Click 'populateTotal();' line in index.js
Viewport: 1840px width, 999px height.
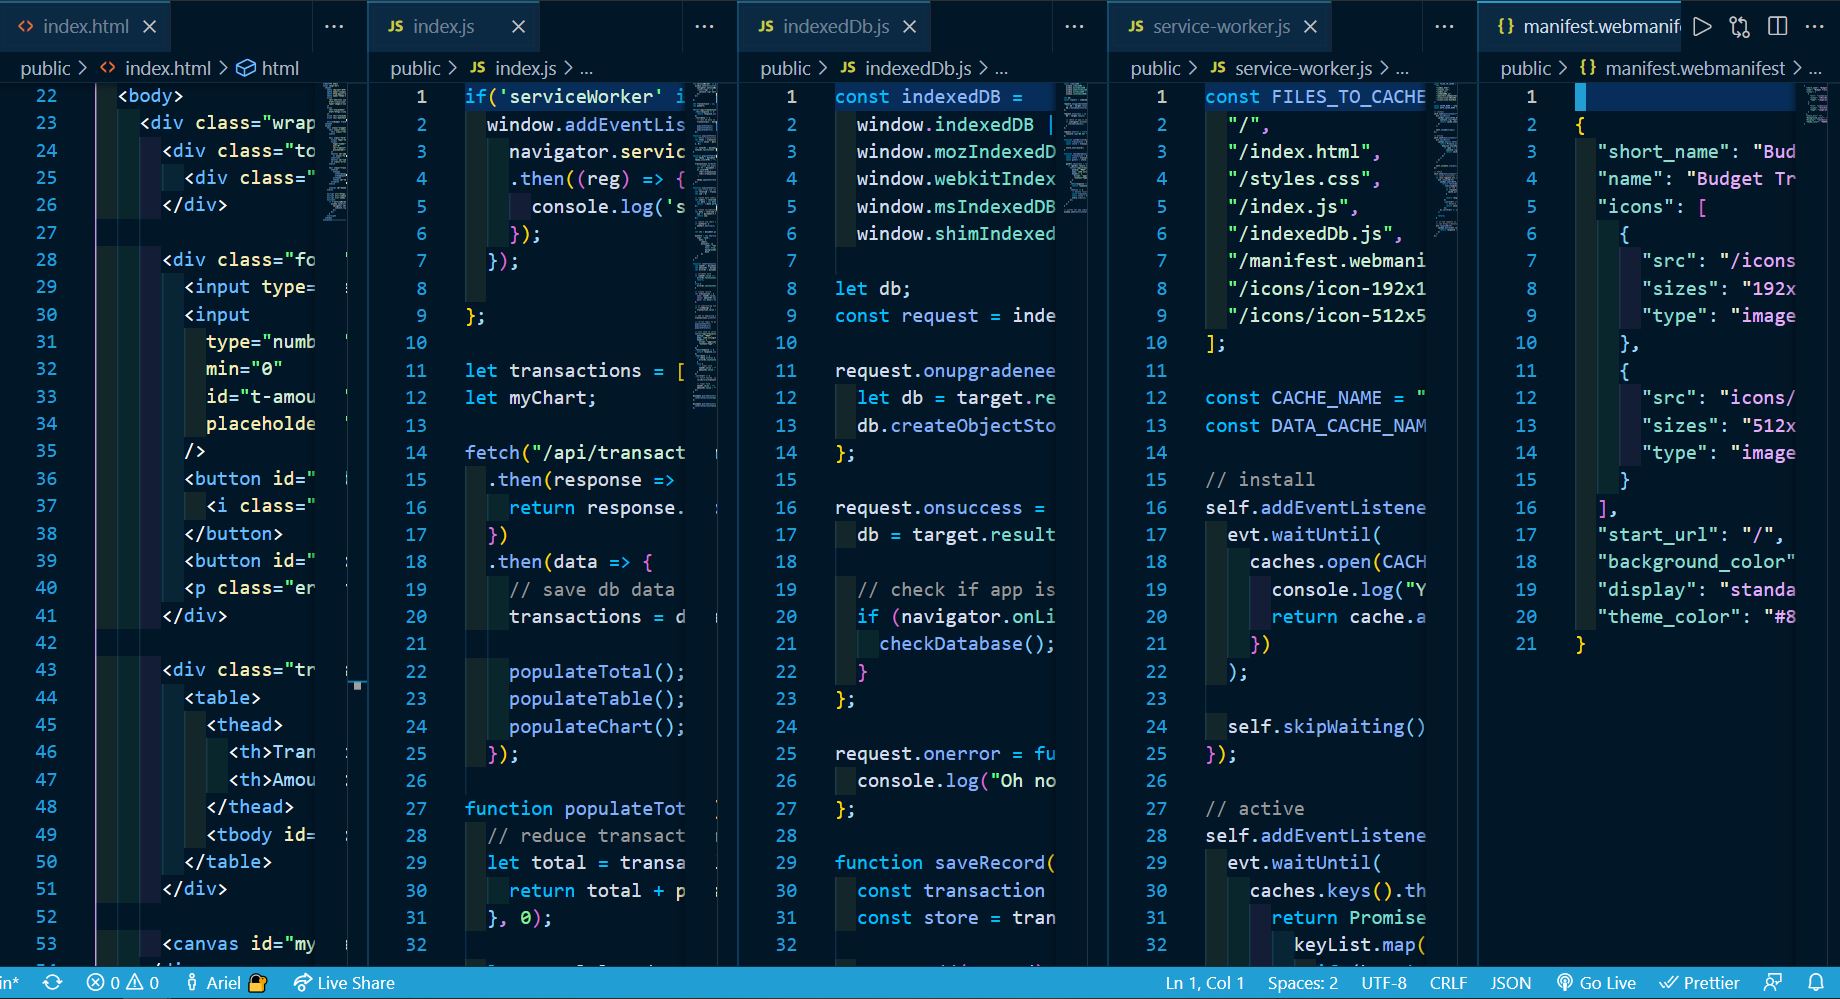[597, 671]
